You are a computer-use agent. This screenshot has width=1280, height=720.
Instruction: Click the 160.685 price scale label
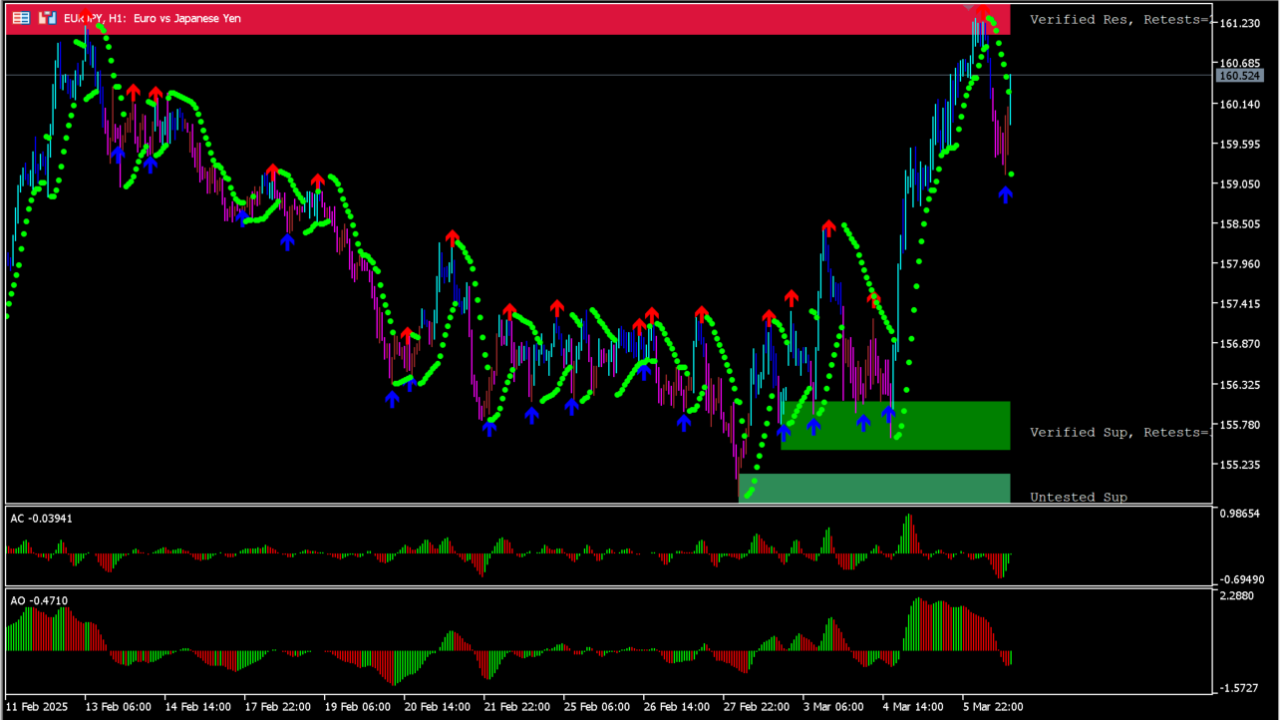click(x=1238, y=63)
